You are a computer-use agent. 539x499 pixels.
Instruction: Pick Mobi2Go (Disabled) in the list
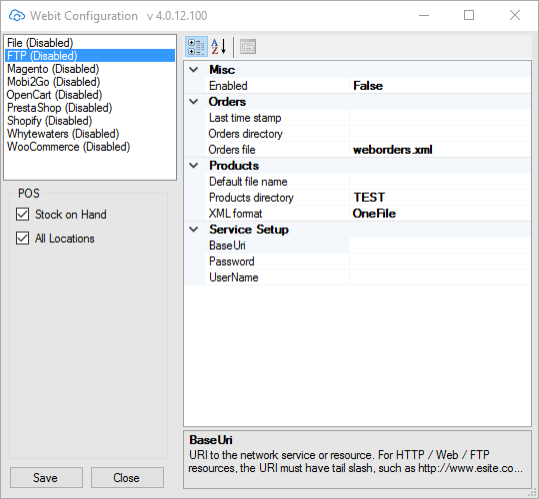tap(90, 82)
